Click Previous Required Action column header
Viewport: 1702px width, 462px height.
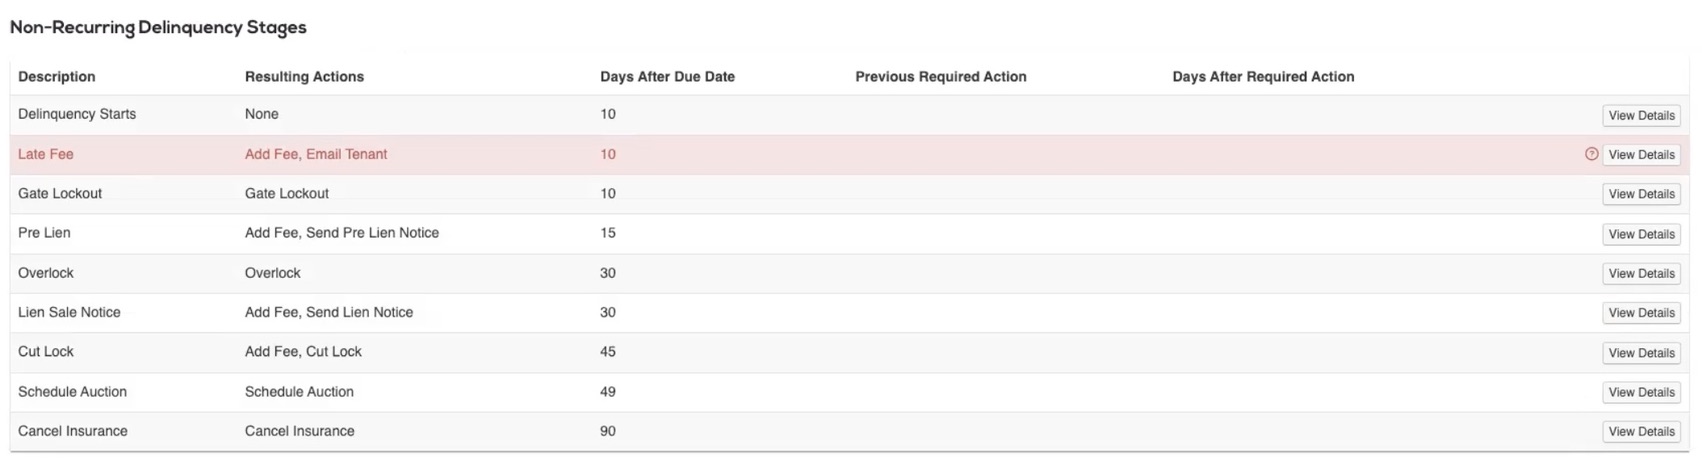click(940, 77)
